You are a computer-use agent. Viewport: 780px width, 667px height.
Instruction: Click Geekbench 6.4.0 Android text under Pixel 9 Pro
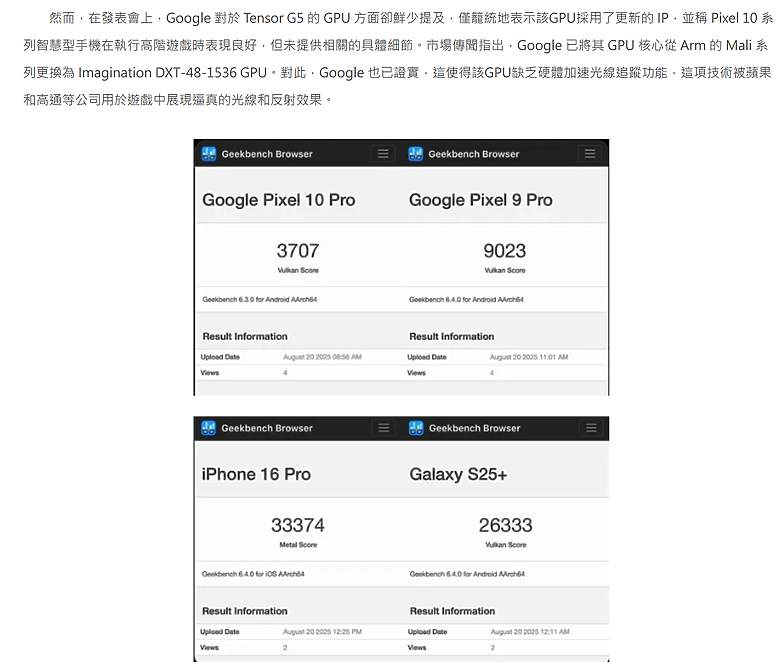466,299
